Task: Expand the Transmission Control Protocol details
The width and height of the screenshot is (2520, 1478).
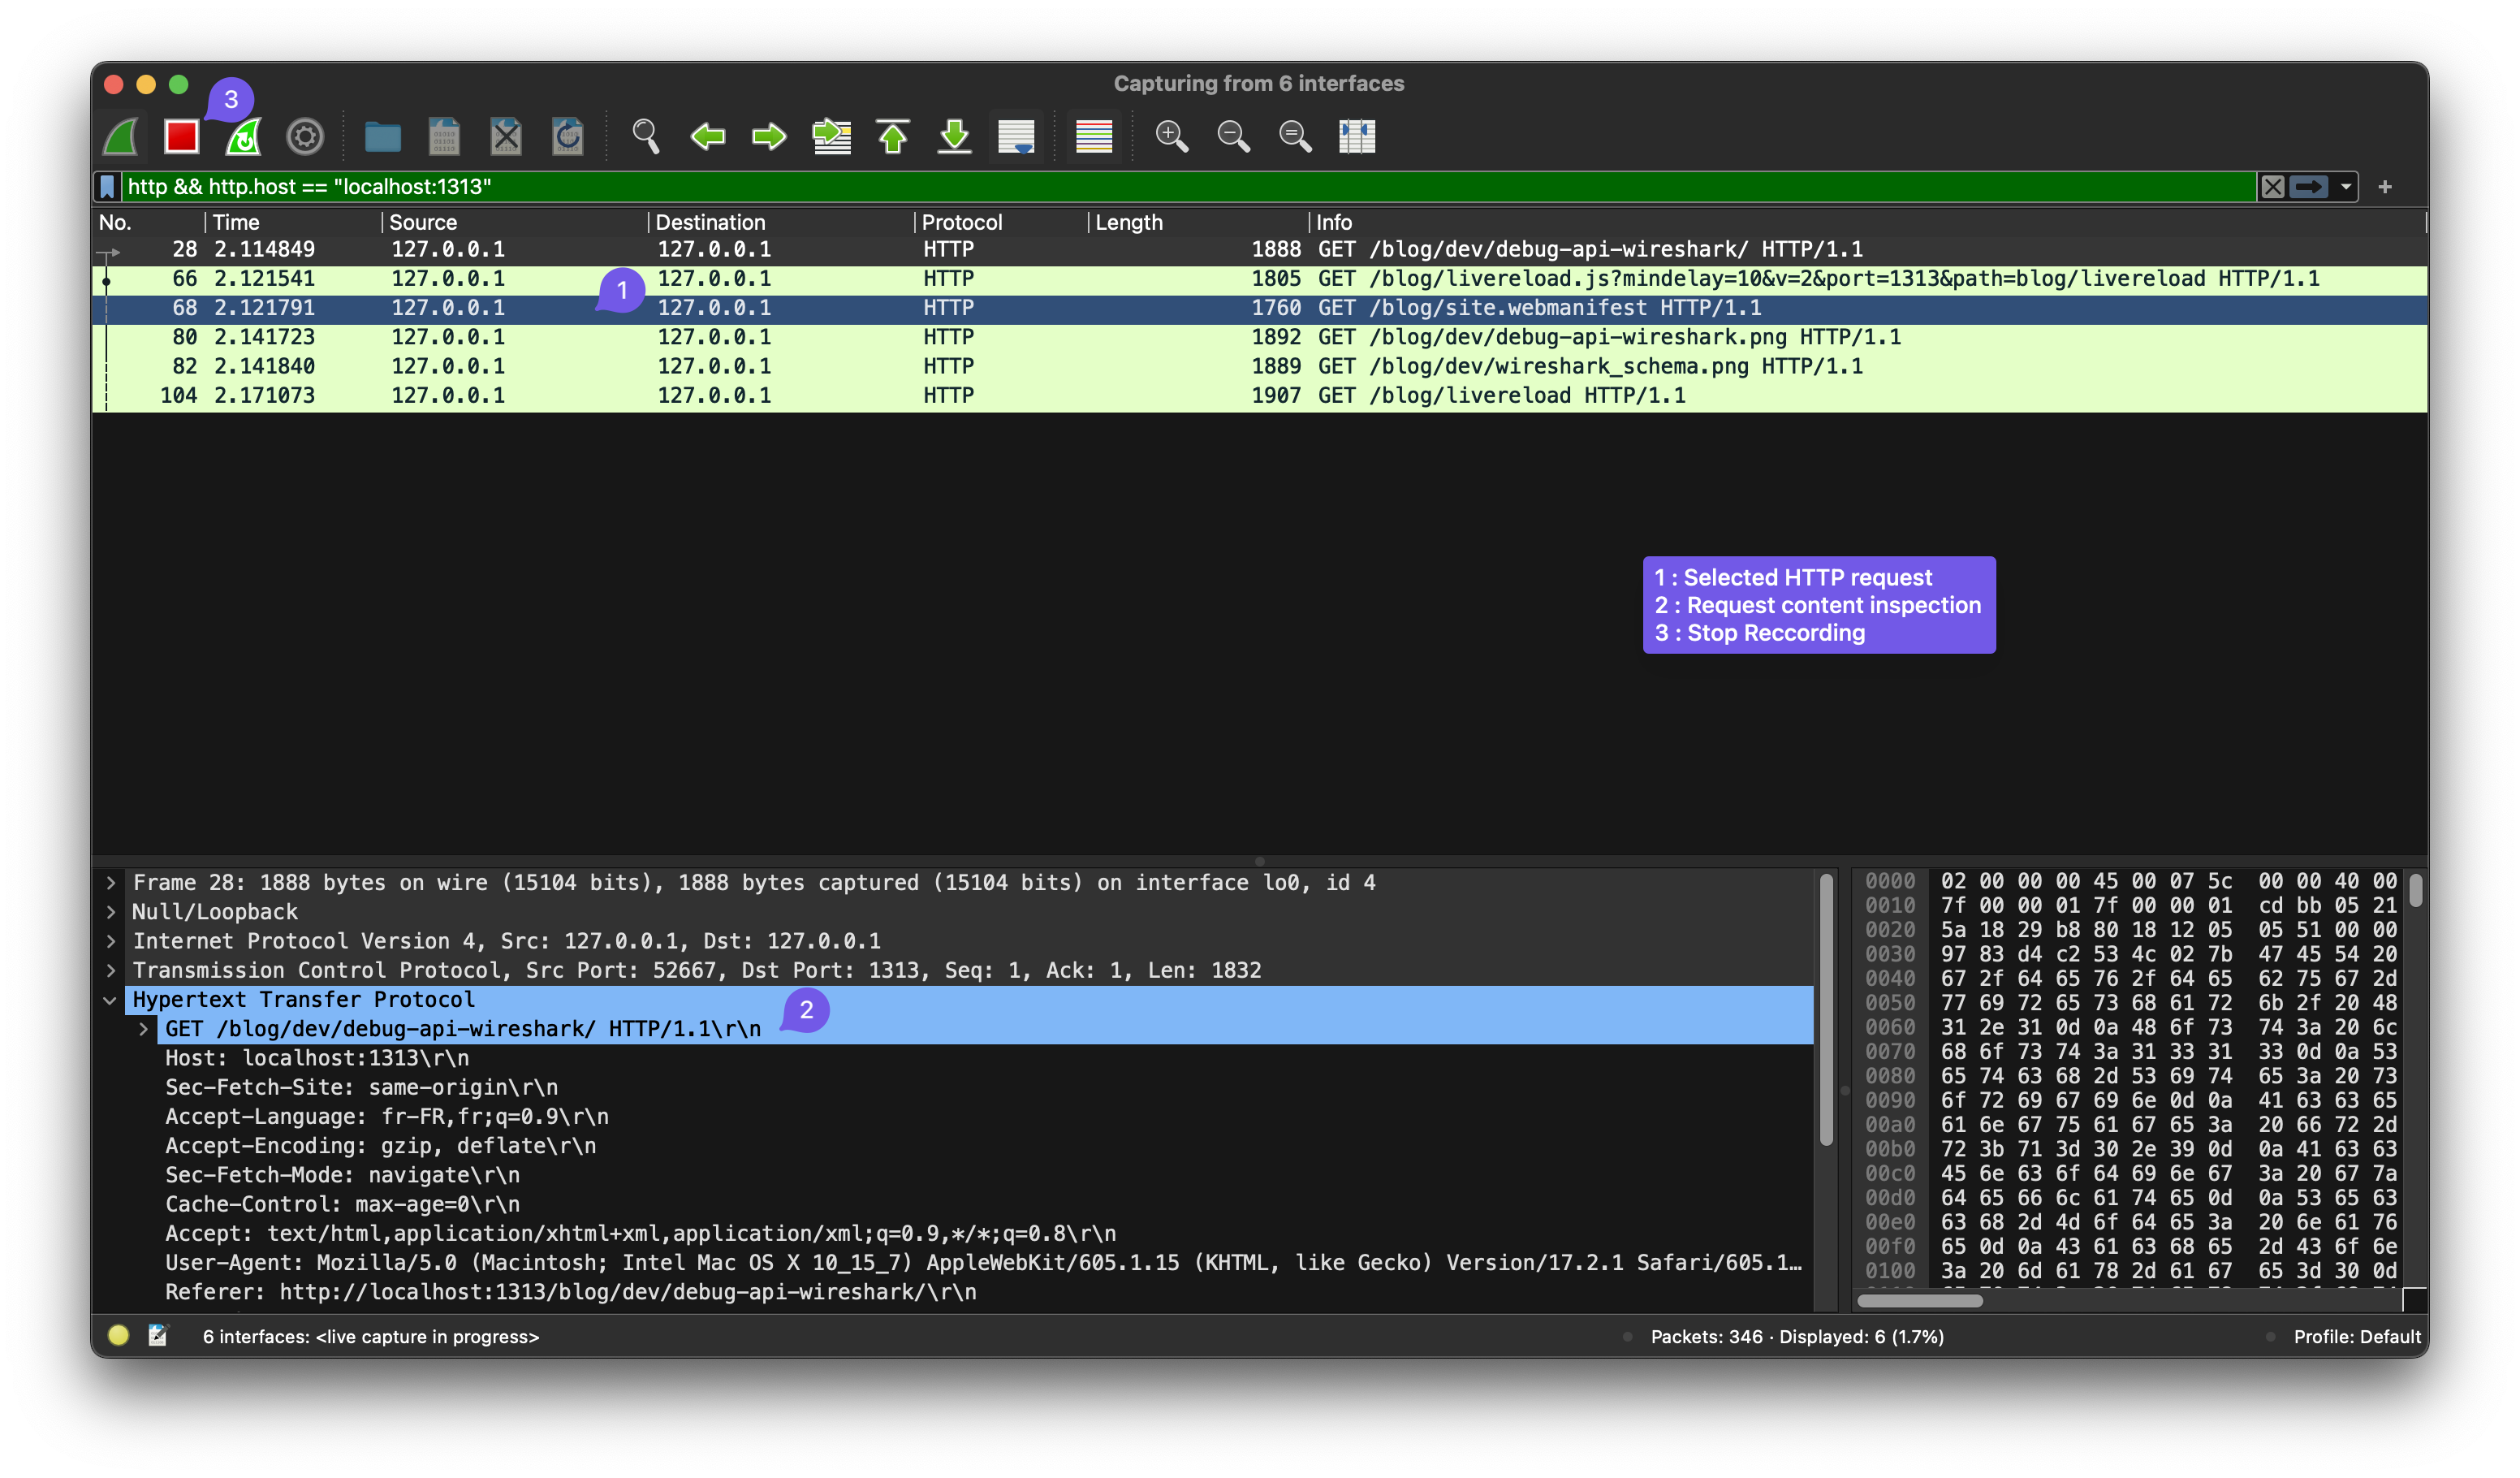Action: pyautogui.click(x=110, y=970)
